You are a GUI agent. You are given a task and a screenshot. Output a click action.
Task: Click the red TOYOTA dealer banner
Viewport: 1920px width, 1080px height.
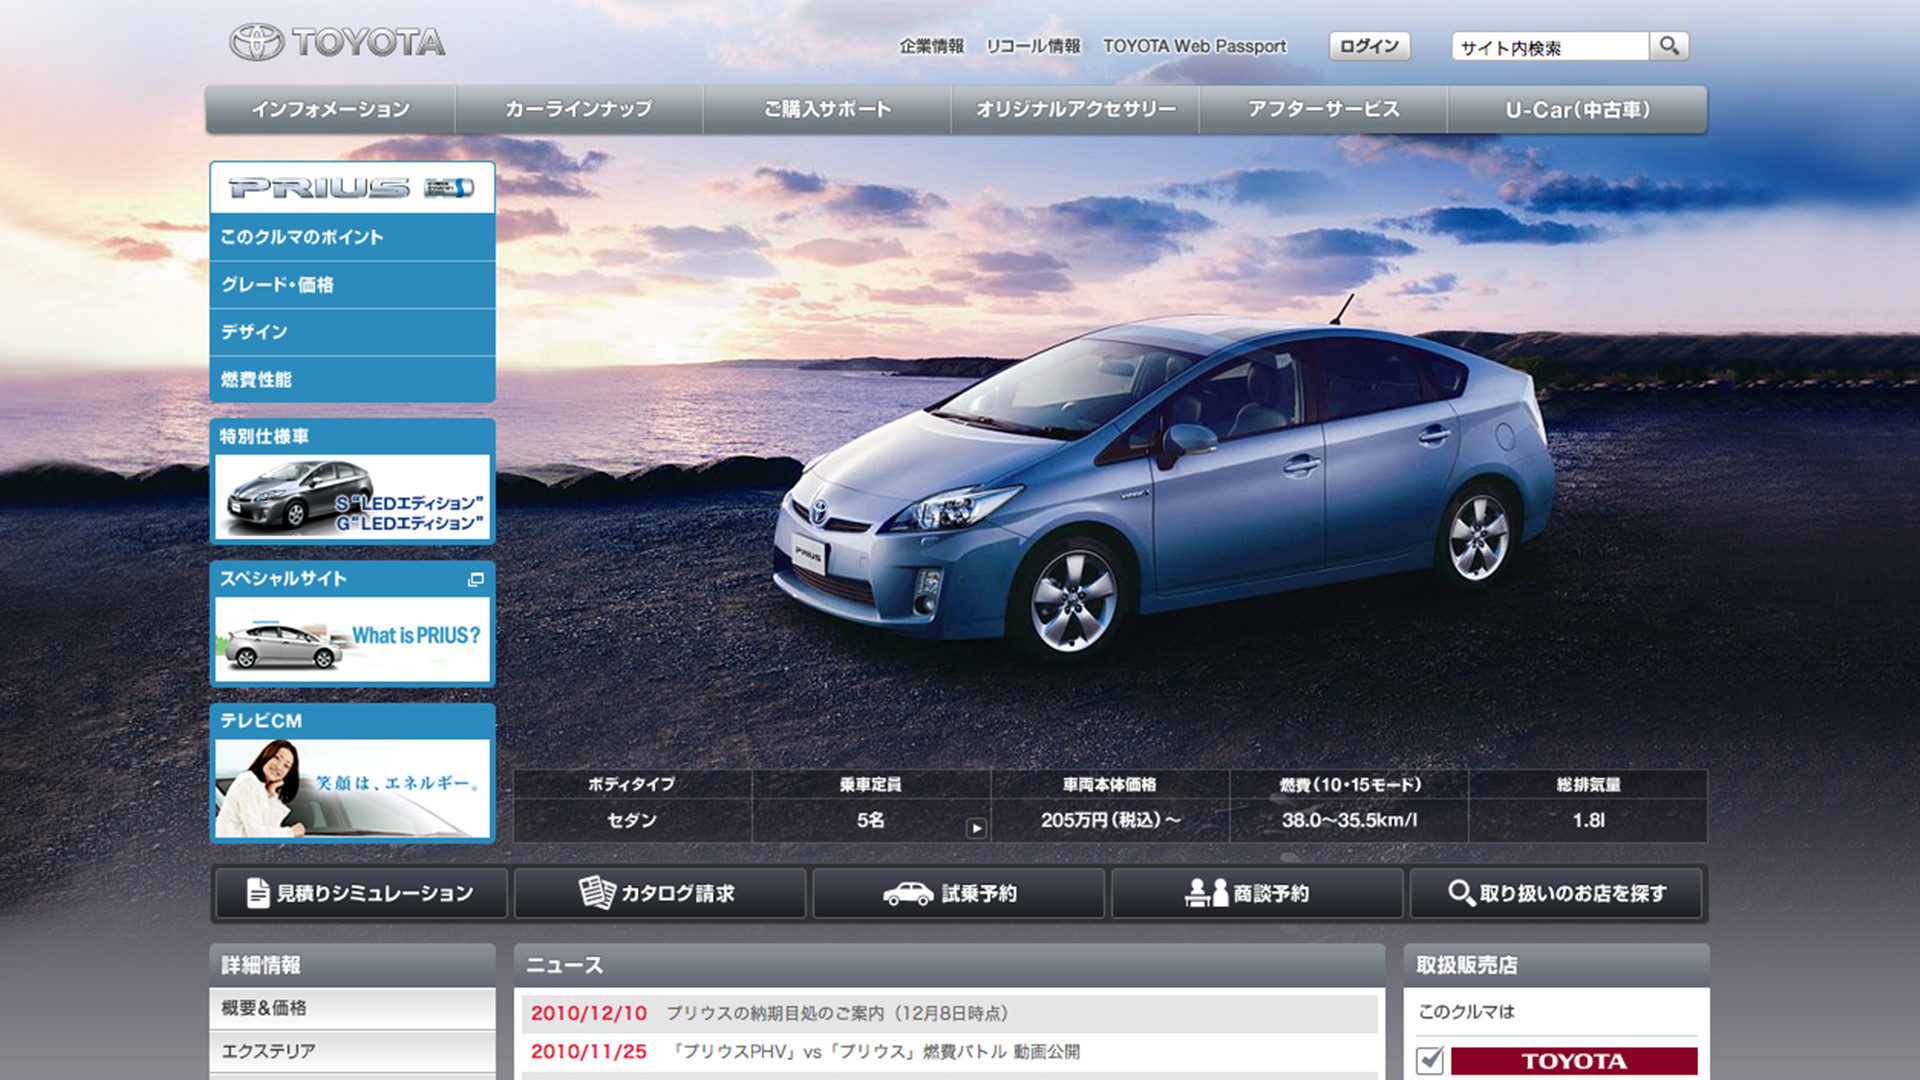pos(1574,1061)
